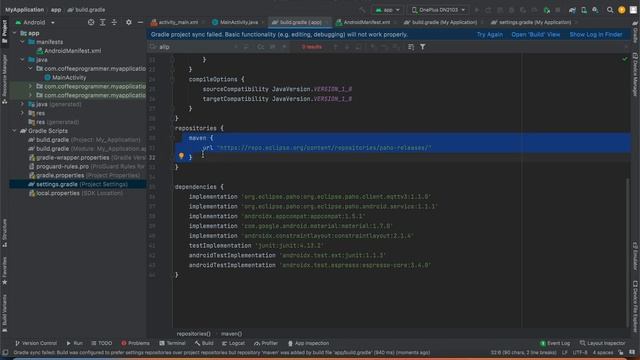Image resolution: width=640 pixels, height=360 pixels.
Task: Open Project panel settings gear
Action: (129, 22)
